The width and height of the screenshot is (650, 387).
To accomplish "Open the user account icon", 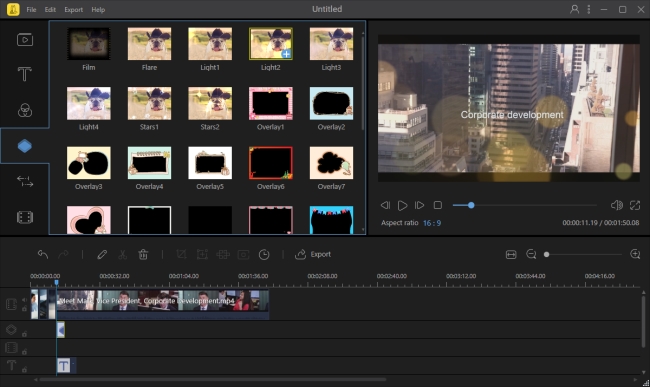I will (575, 9).
